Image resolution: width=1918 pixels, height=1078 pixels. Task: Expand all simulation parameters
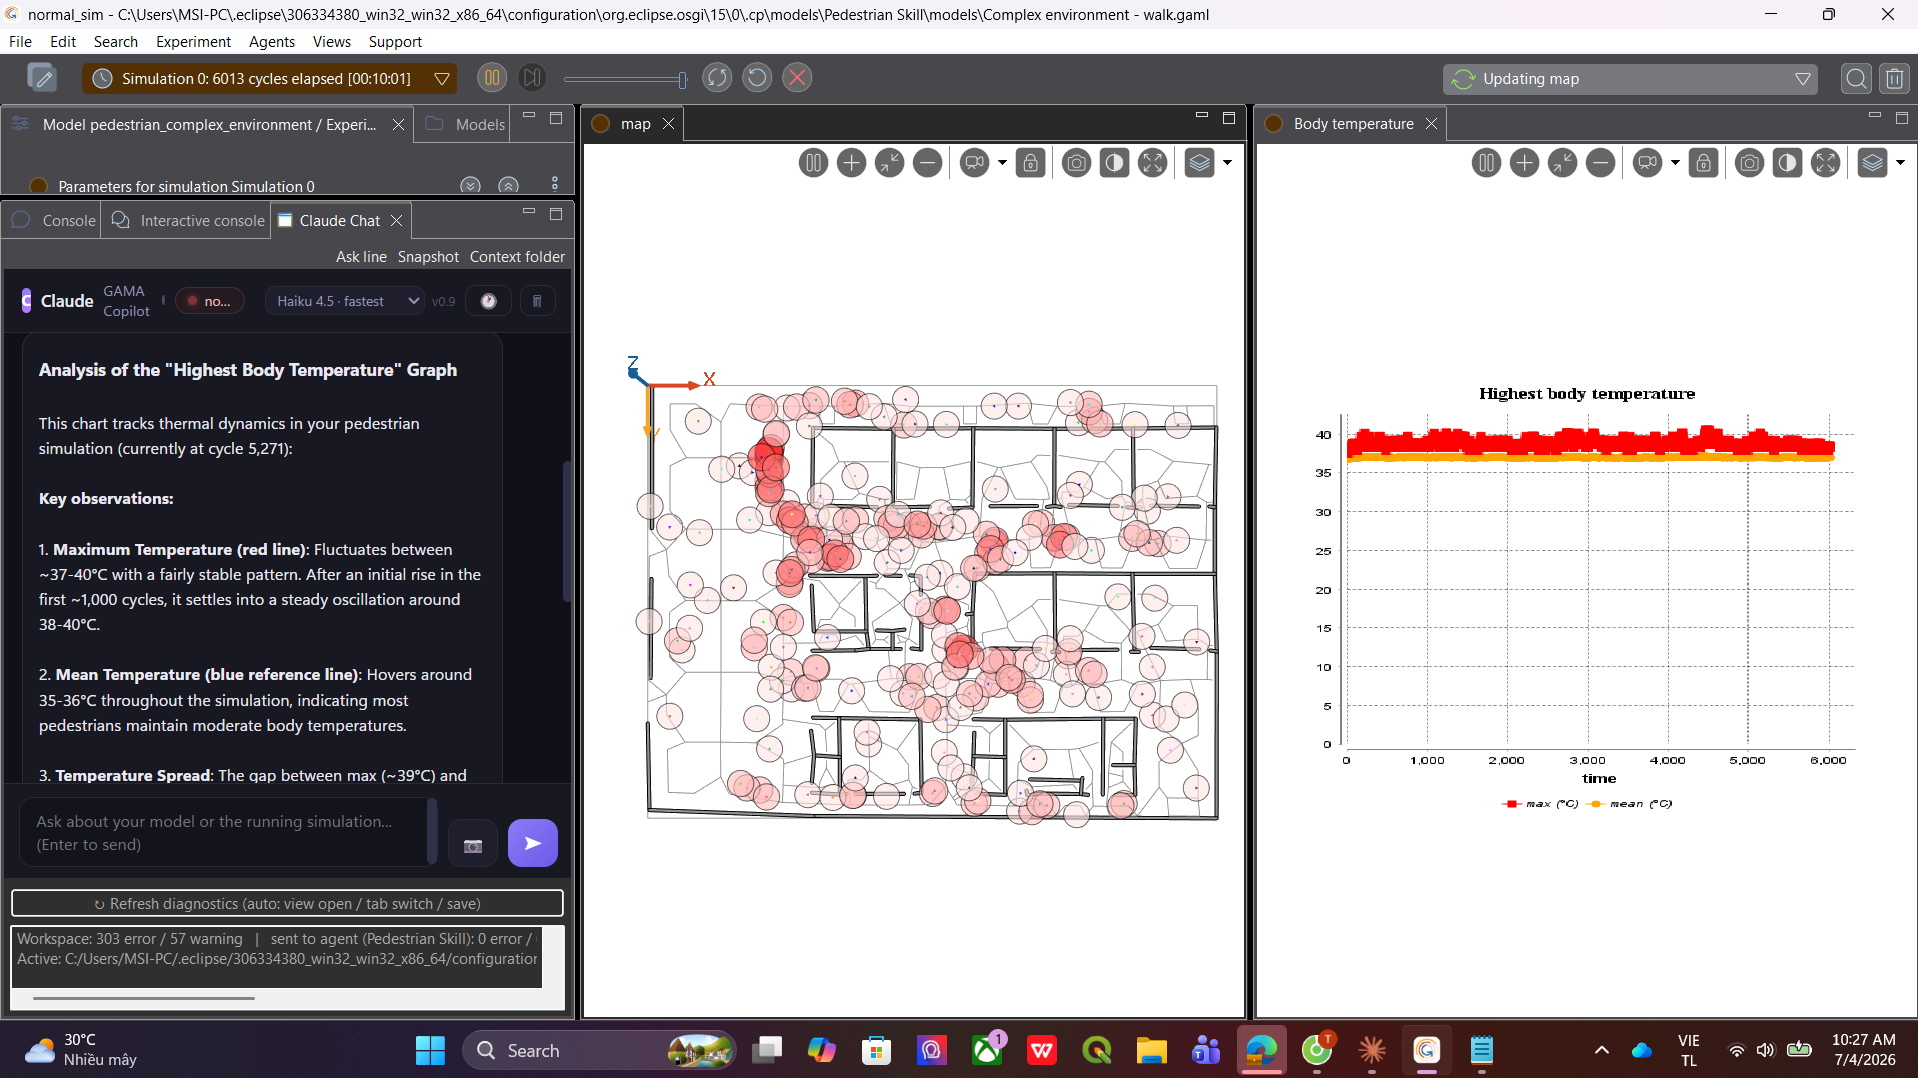[470, 186]
